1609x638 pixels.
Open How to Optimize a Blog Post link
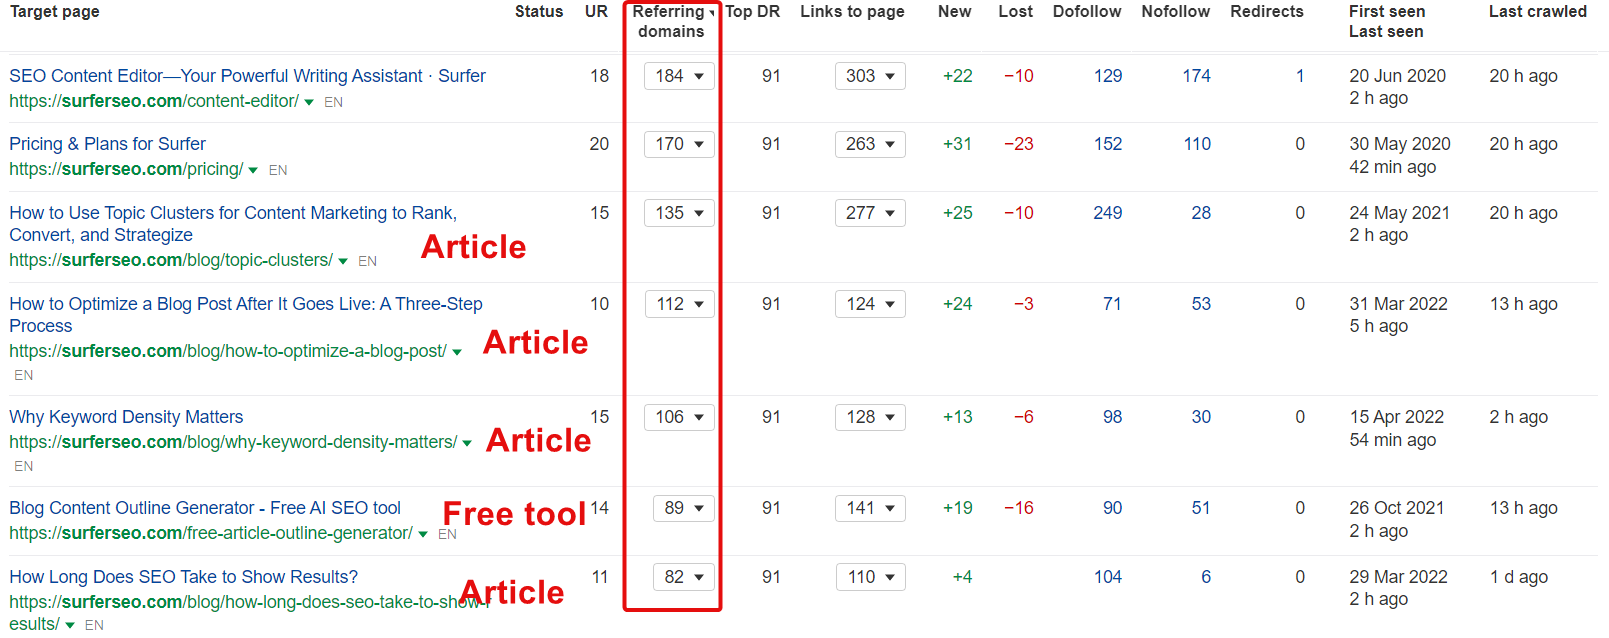[x=246, y=315]
